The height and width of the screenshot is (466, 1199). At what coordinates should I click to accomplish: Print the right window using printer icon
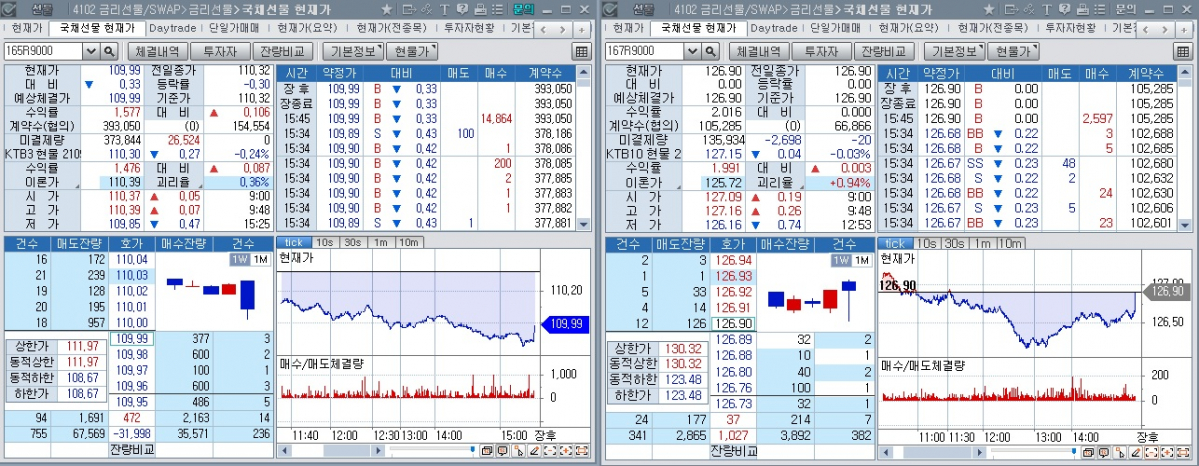coord(1082,10)
